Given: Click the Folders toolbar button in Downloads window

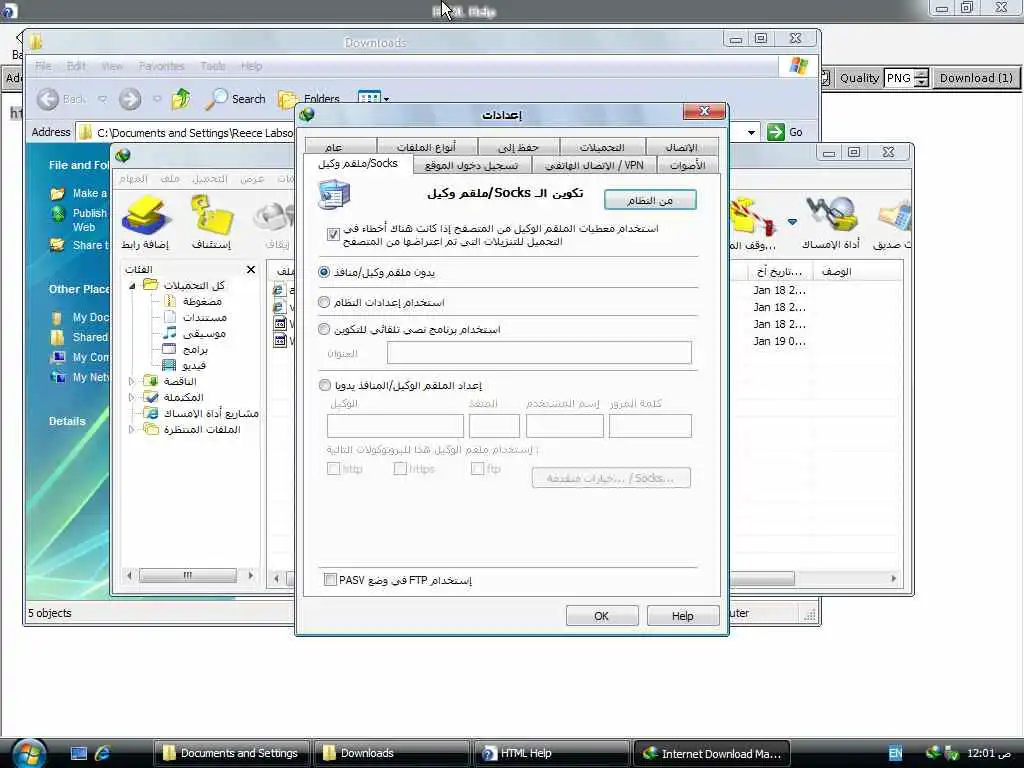Looking at the screenshot, I should click(310, 99).
